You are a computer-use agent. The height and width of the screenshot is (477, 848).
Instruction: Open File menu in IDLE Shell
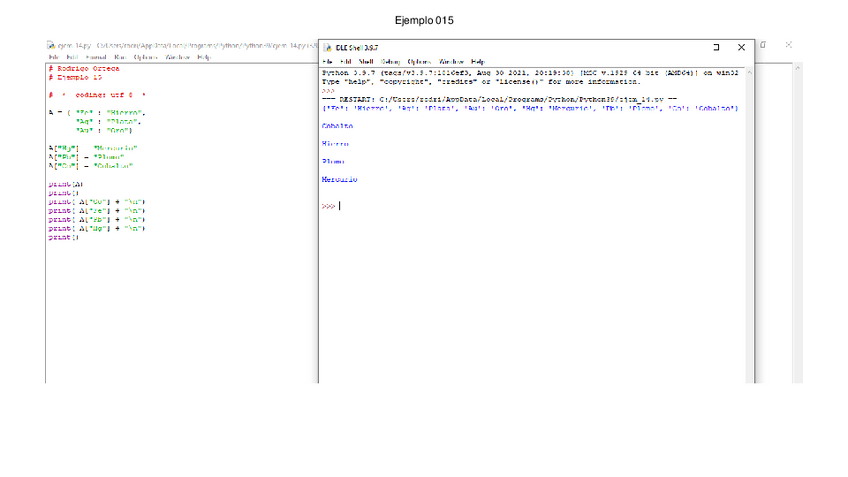point(327,62)
